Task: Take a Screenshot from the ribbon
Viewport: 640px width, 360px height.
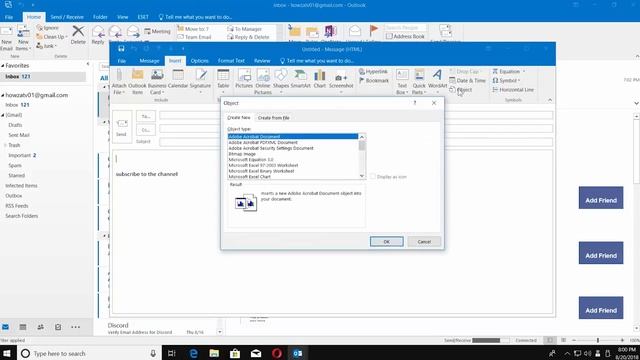Action: (341, 82)
